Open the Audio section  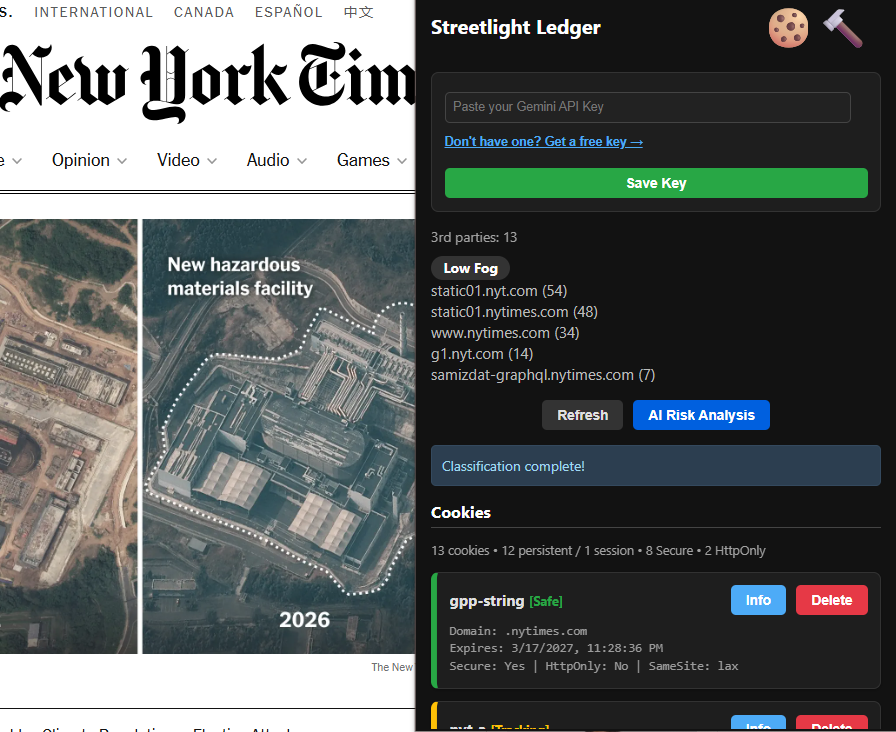coord(268,160)
